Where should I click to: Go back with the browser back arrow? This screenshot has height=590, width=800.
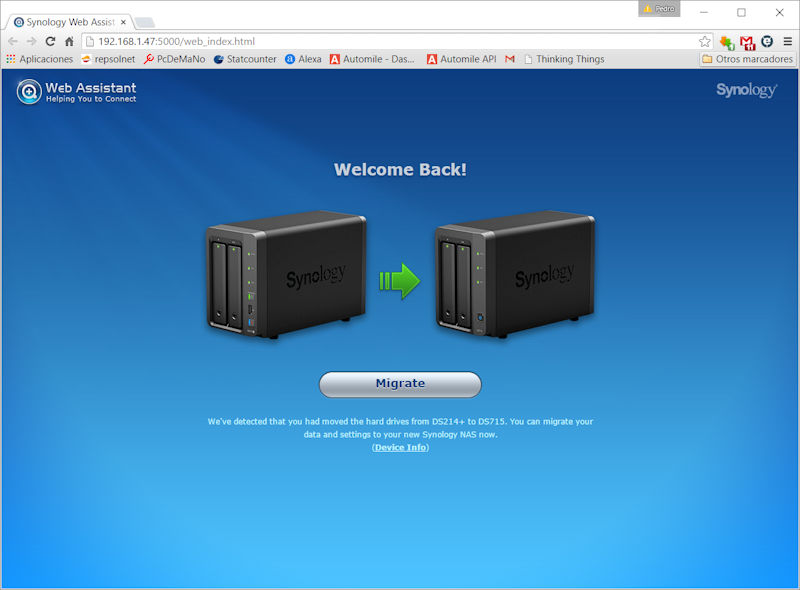point(13,41)
